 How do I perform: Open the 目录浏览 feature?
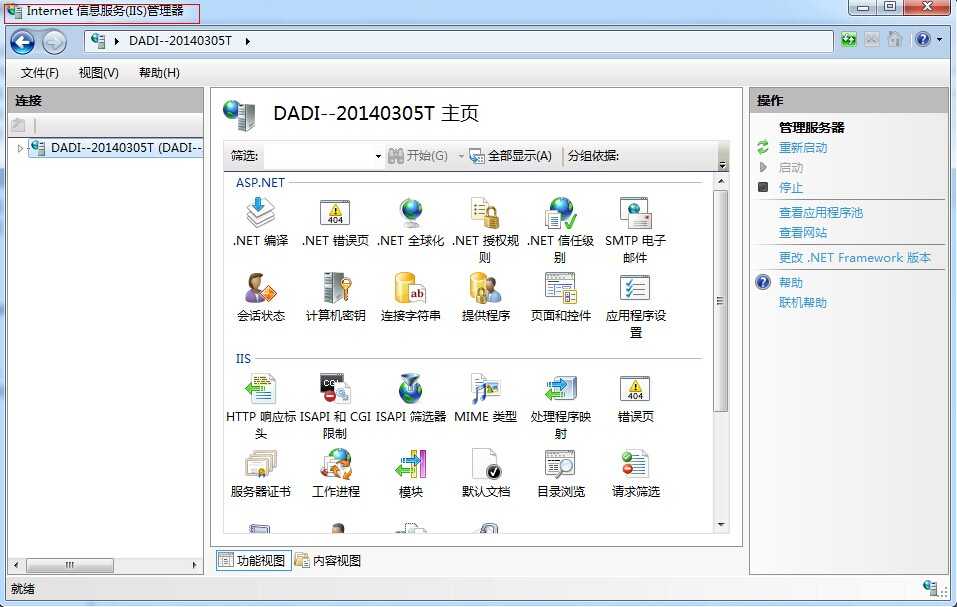(x=560, y=473)
